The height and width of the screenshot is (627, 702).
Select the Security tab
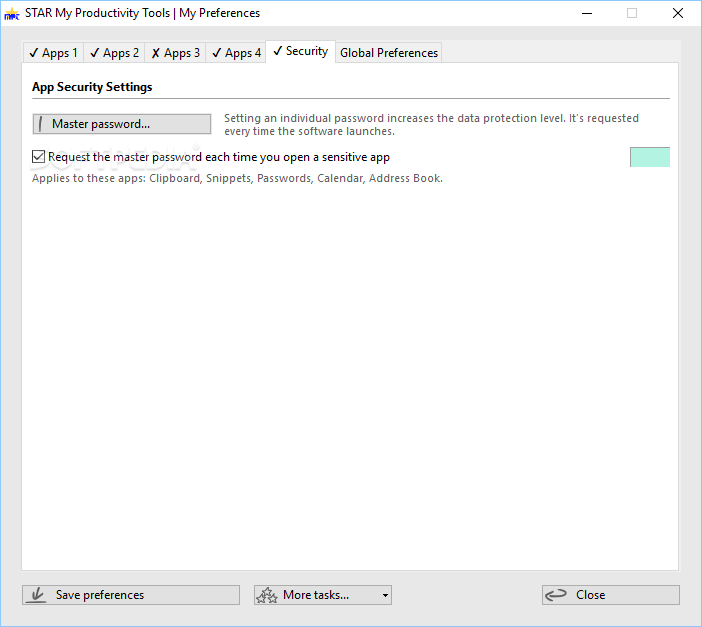click(300, 52)
